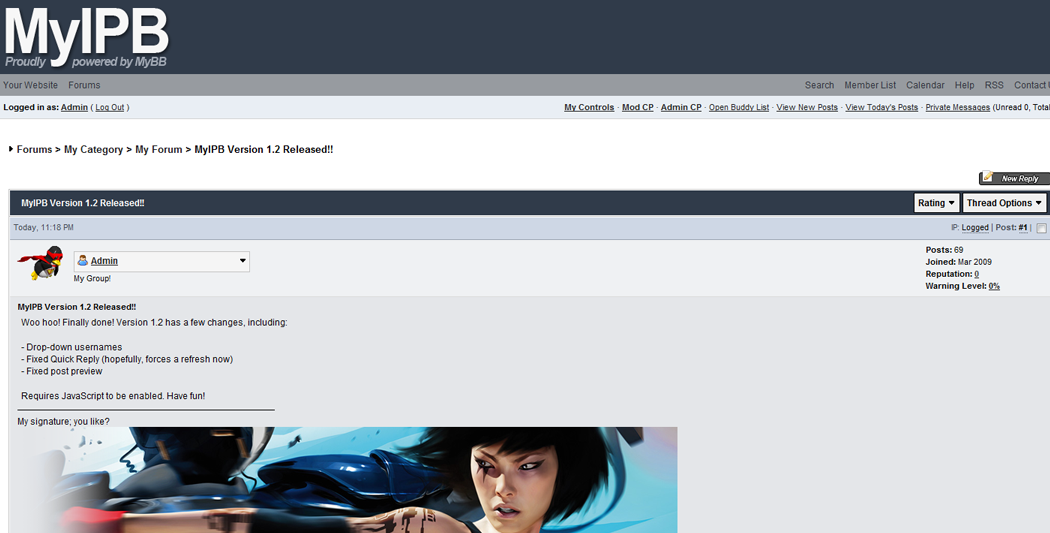The width and height of the screenshot is (1050, 533).
Task: Expand the Admin username drop-down arrow
Action: click(242, 261)
